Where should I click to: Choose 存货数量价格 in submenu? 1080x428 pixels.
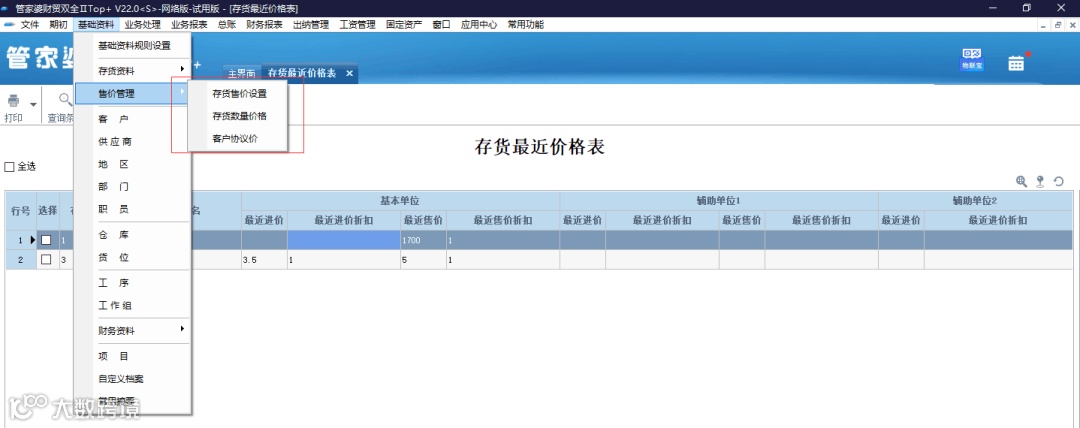(239, 116)
